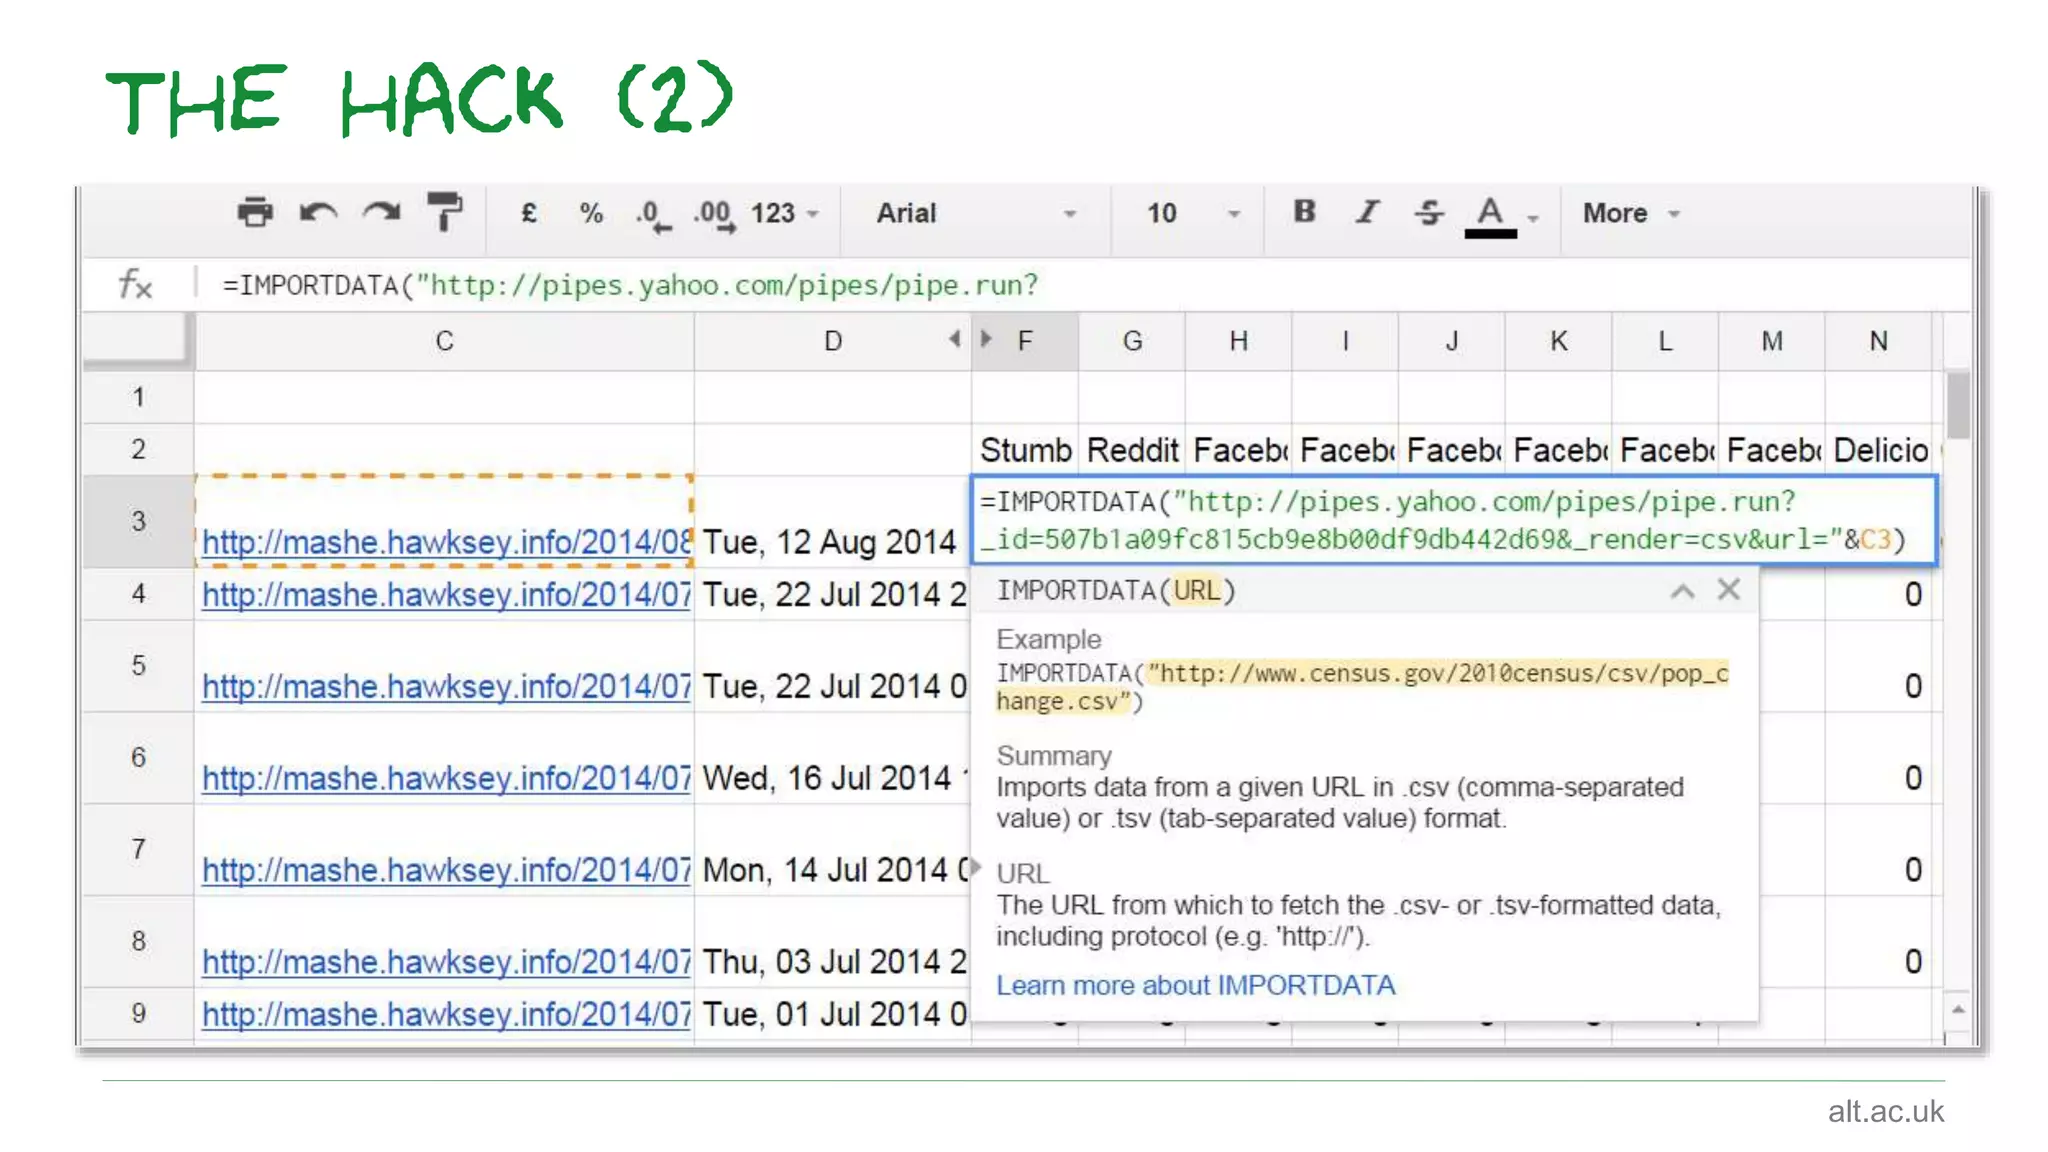Select column G header

pos(1131,341)
